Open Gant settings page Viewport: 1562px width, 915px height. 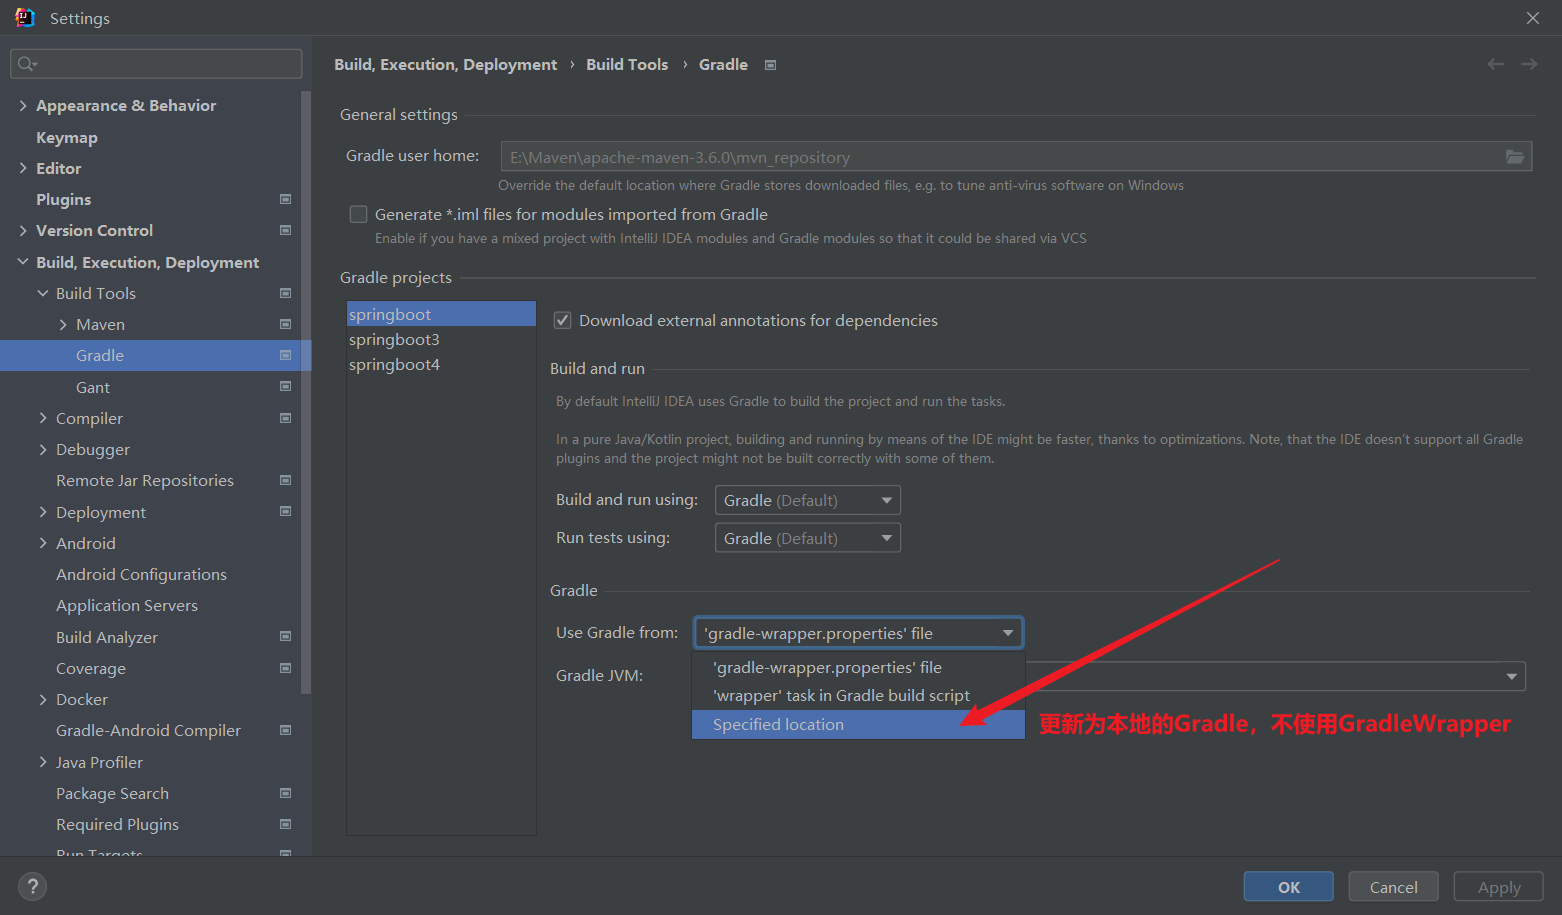click(x=93, y=387)
